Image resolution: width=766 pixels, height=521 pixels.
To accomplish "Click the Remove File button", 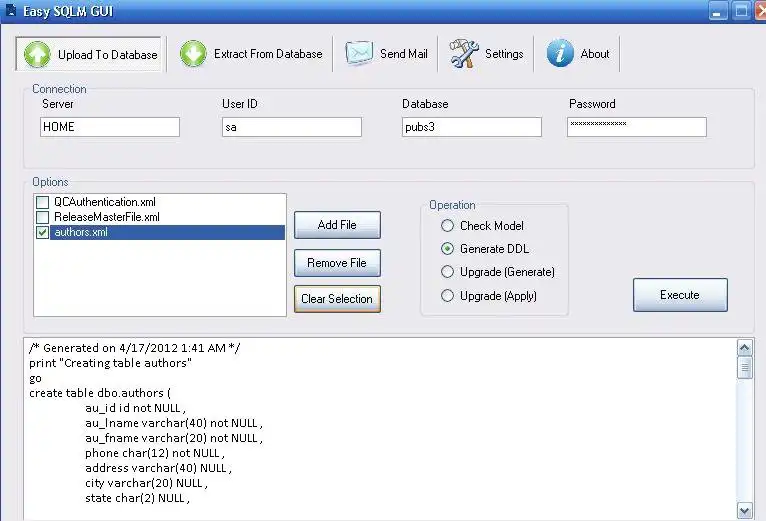I will click(x=337, y=263).
